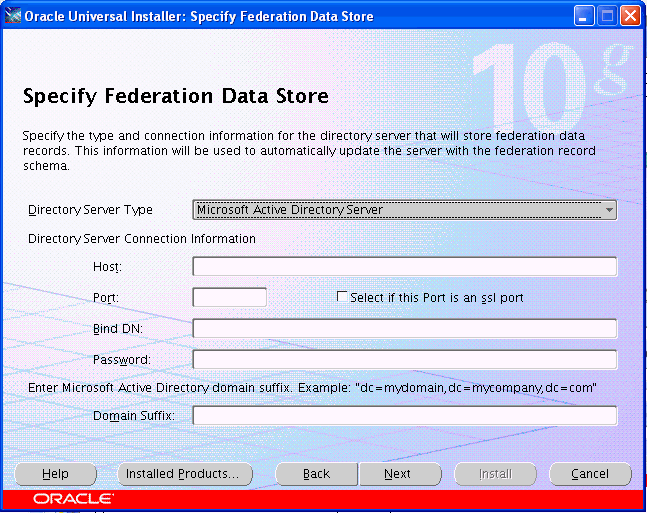Proceed with the Next button
The width and height of the screenshot is (647, 513).
400,474
